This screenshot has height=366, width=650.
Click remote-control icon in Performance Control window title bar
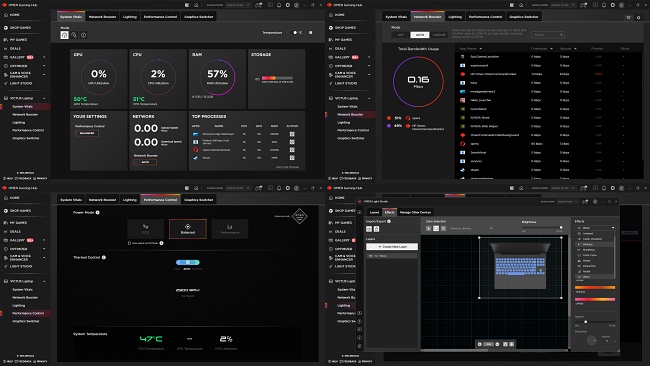point(259,188)
